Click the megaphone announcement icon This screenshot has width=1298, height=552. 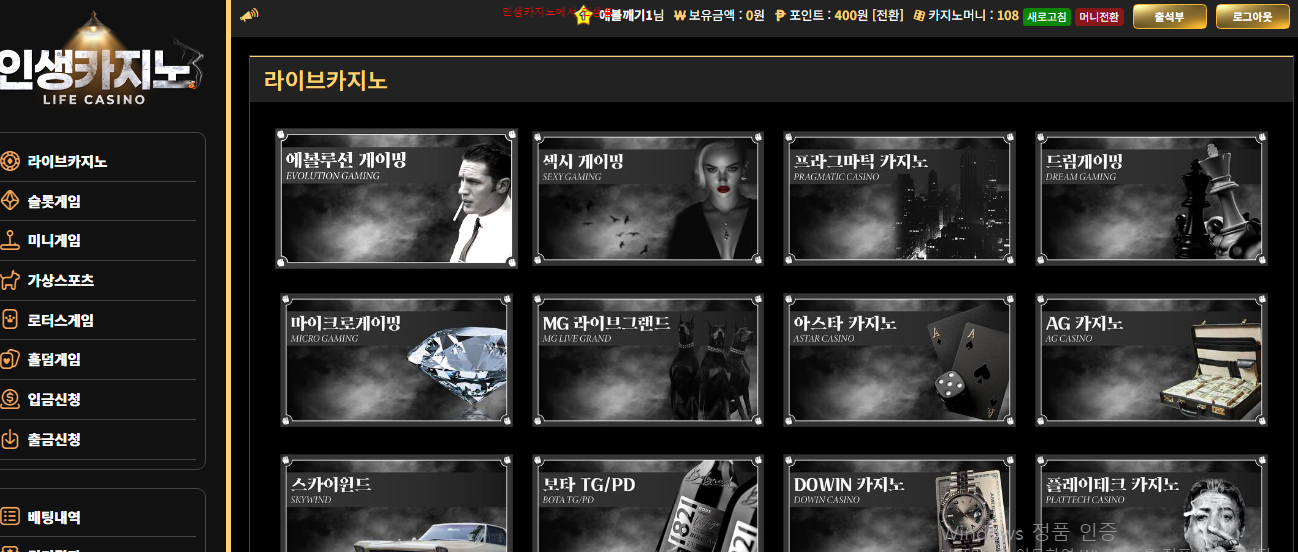(x=249, y=15)
